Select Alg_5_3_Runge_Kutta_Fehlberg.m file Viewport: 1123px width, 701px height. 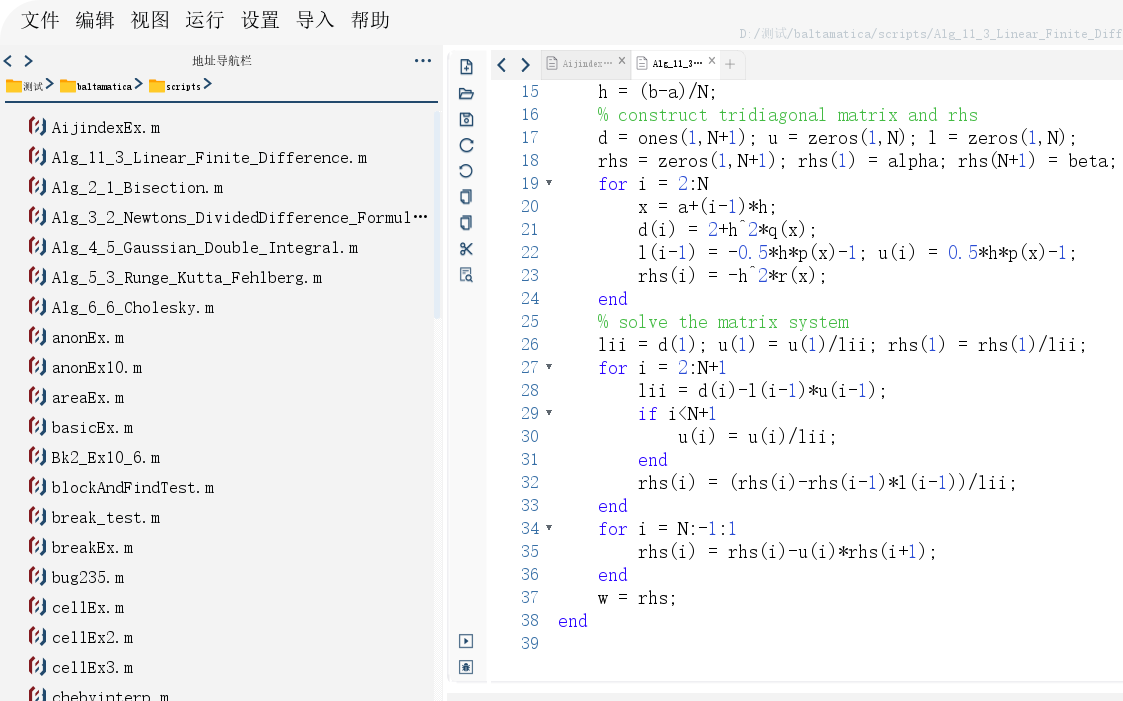coord(175,278)
